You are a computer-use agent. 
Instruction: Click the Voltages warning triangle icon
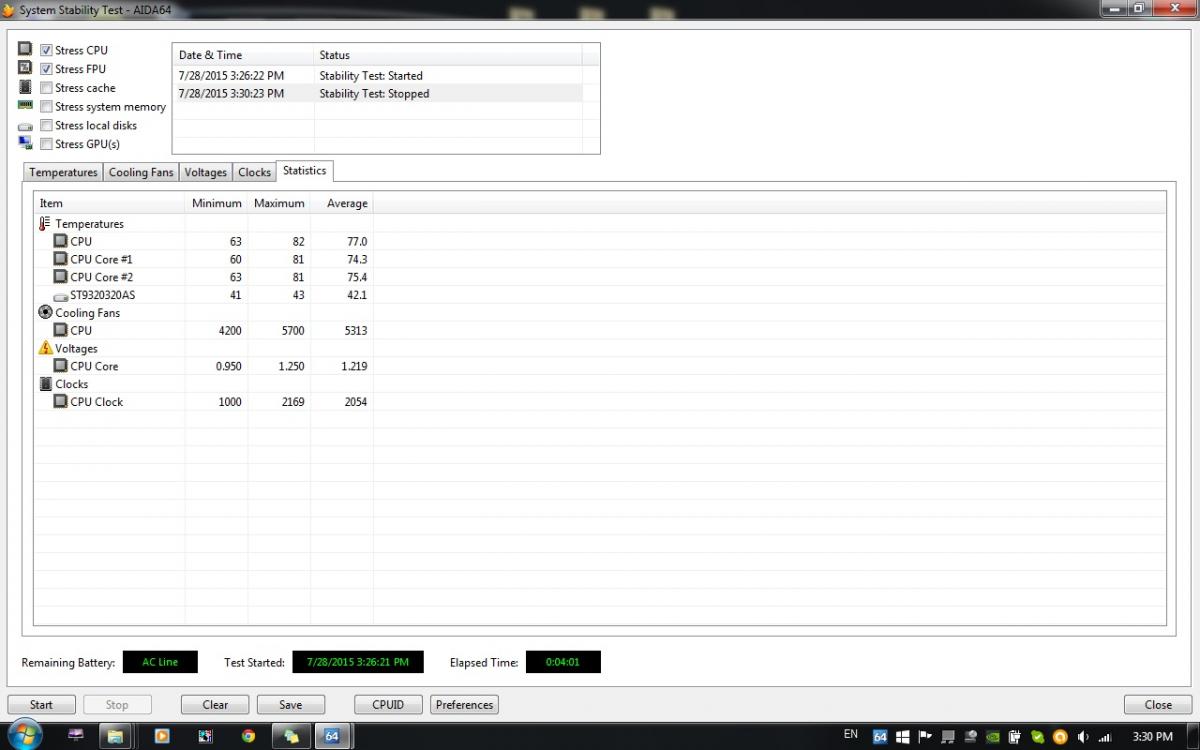[45, 348]
